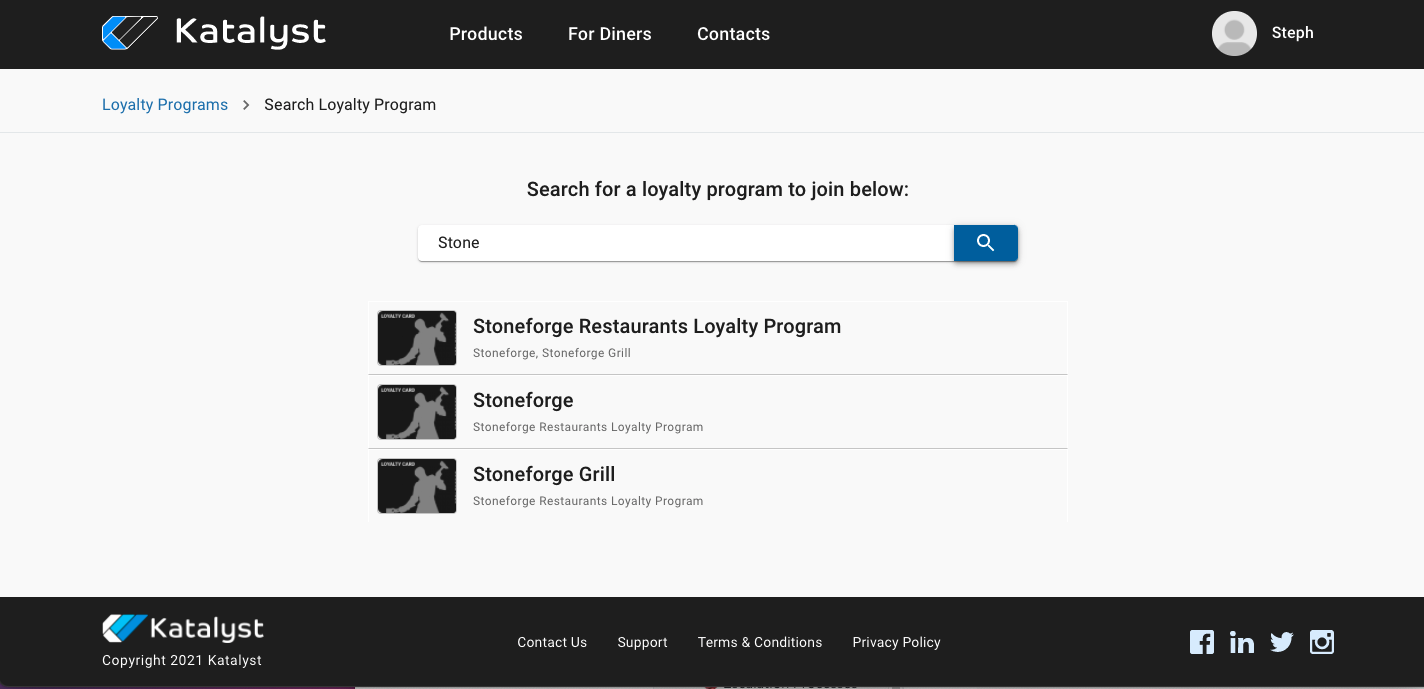
Task: Click the Stoneforge Grill loyalty card thumbnail
Action: [417, 486]
